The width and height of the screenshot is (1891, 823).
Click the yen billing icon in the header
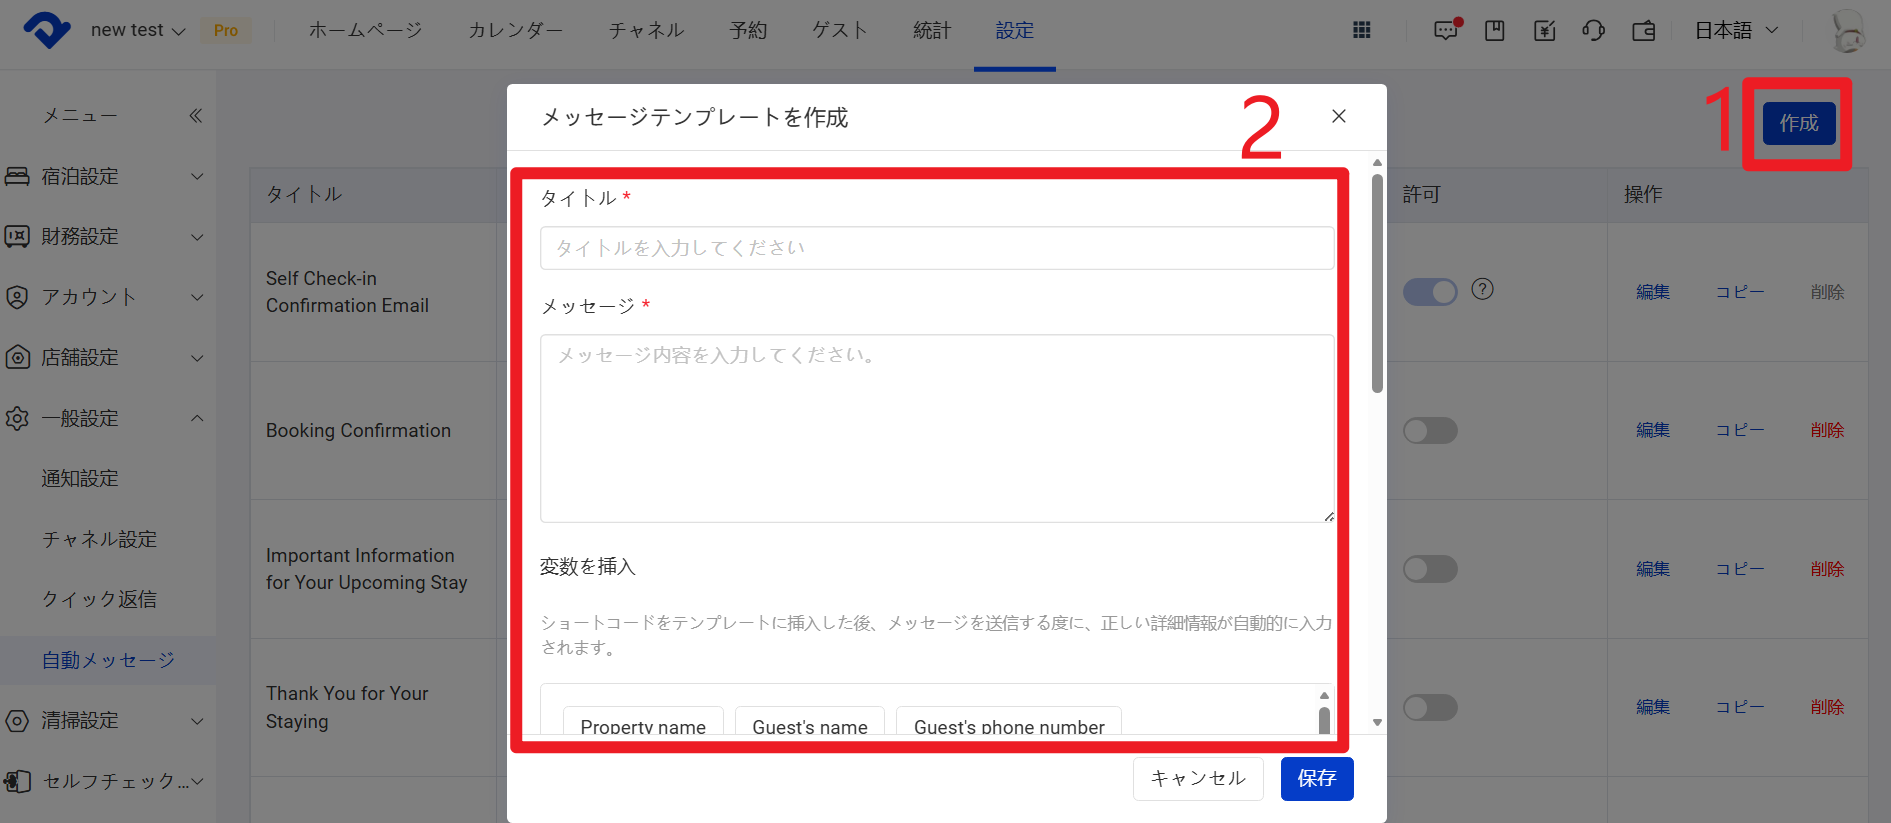tap(1544, 30)
